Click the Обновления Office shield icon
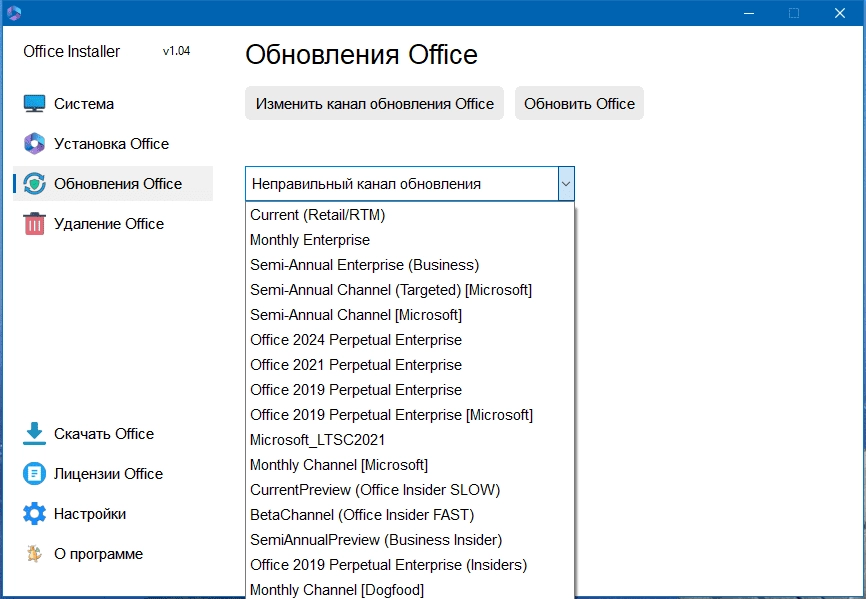The height and width of the screenshot is (599, 866). pyautogui.click(x=34, y=184)
